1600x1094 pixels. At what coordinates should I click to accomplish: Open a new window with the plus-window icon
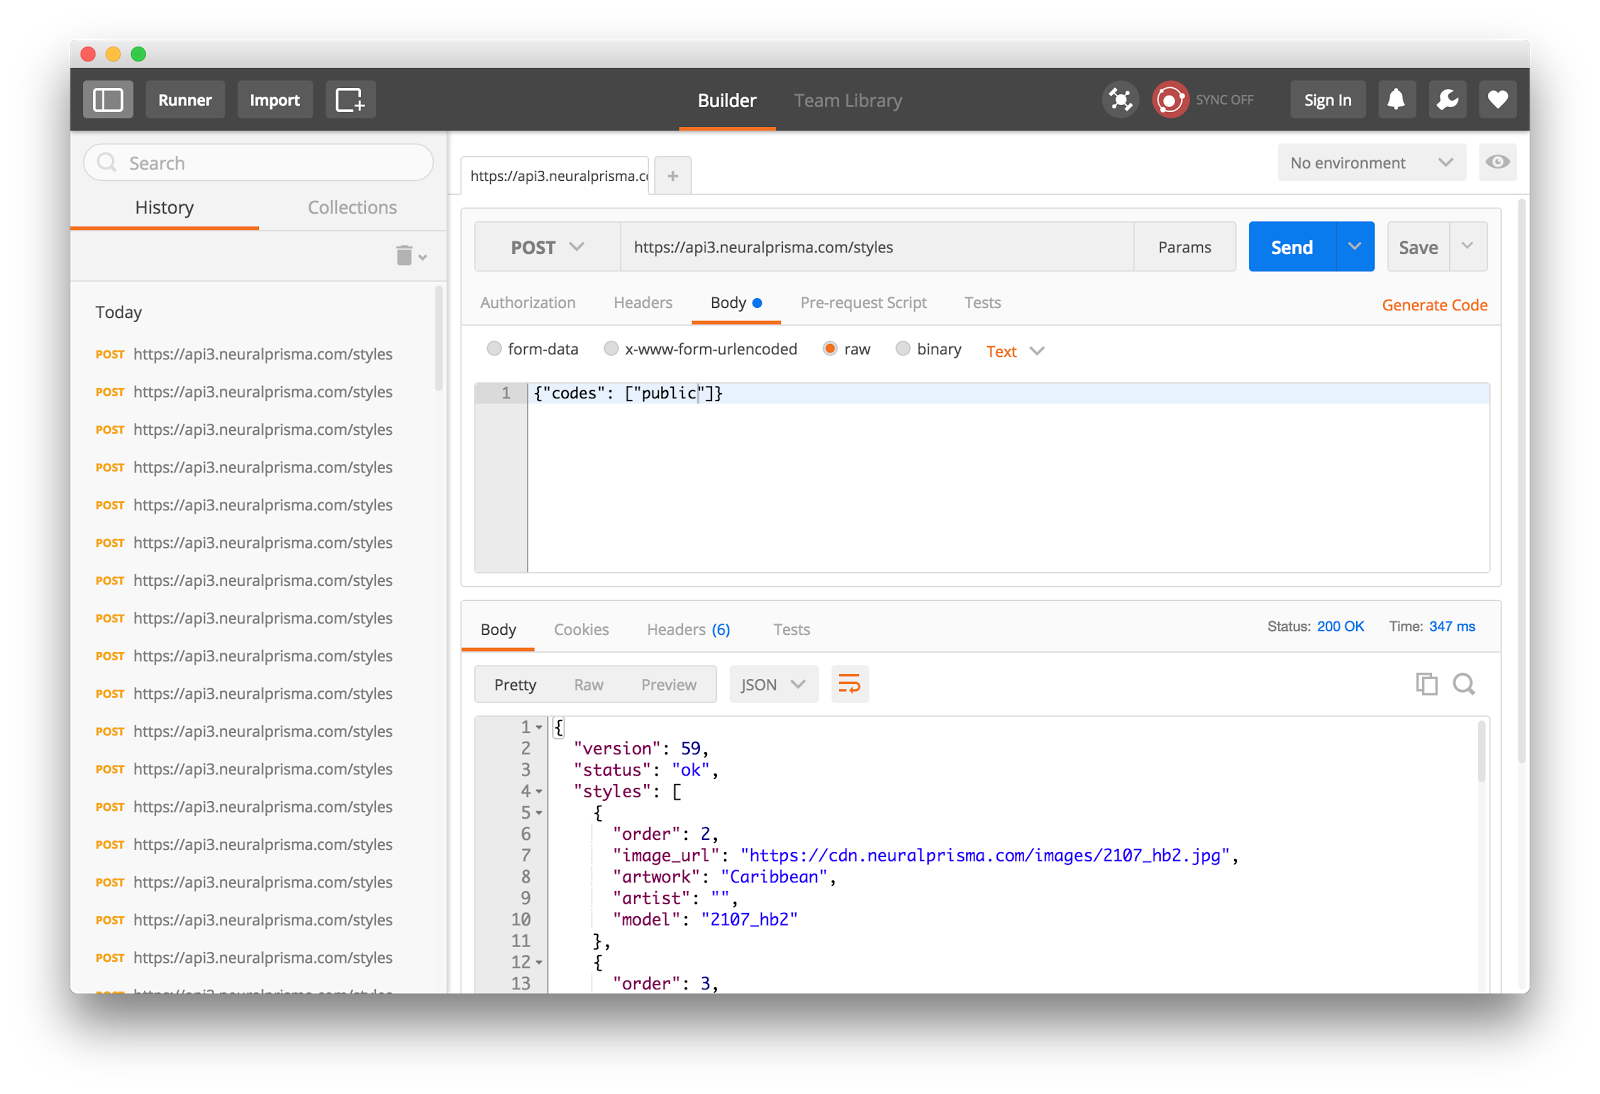350,100
